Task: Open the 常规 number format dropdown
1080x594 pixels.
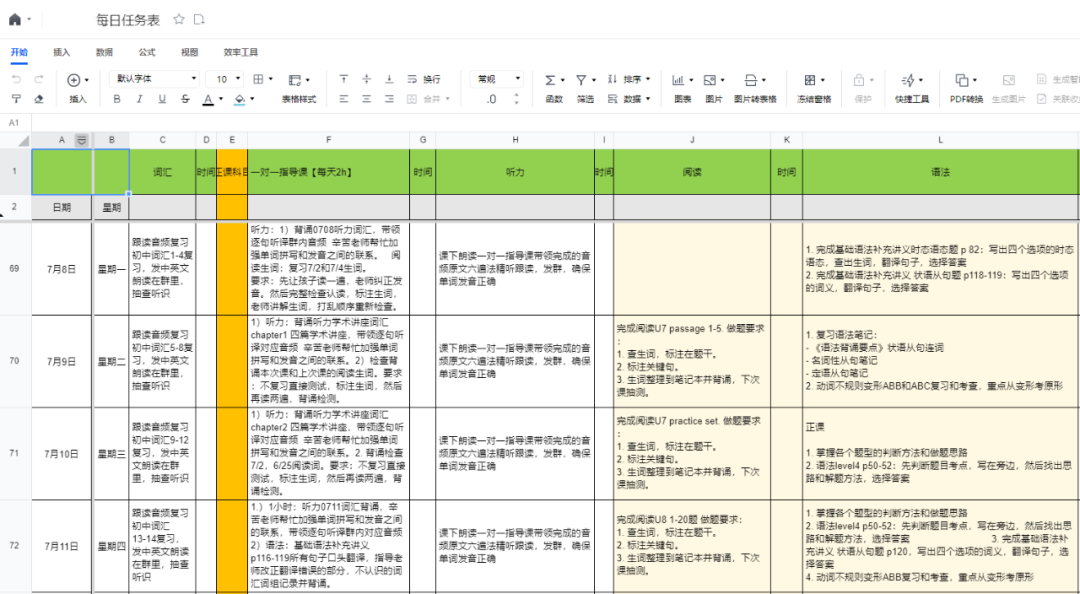Action: click(497, 79)
